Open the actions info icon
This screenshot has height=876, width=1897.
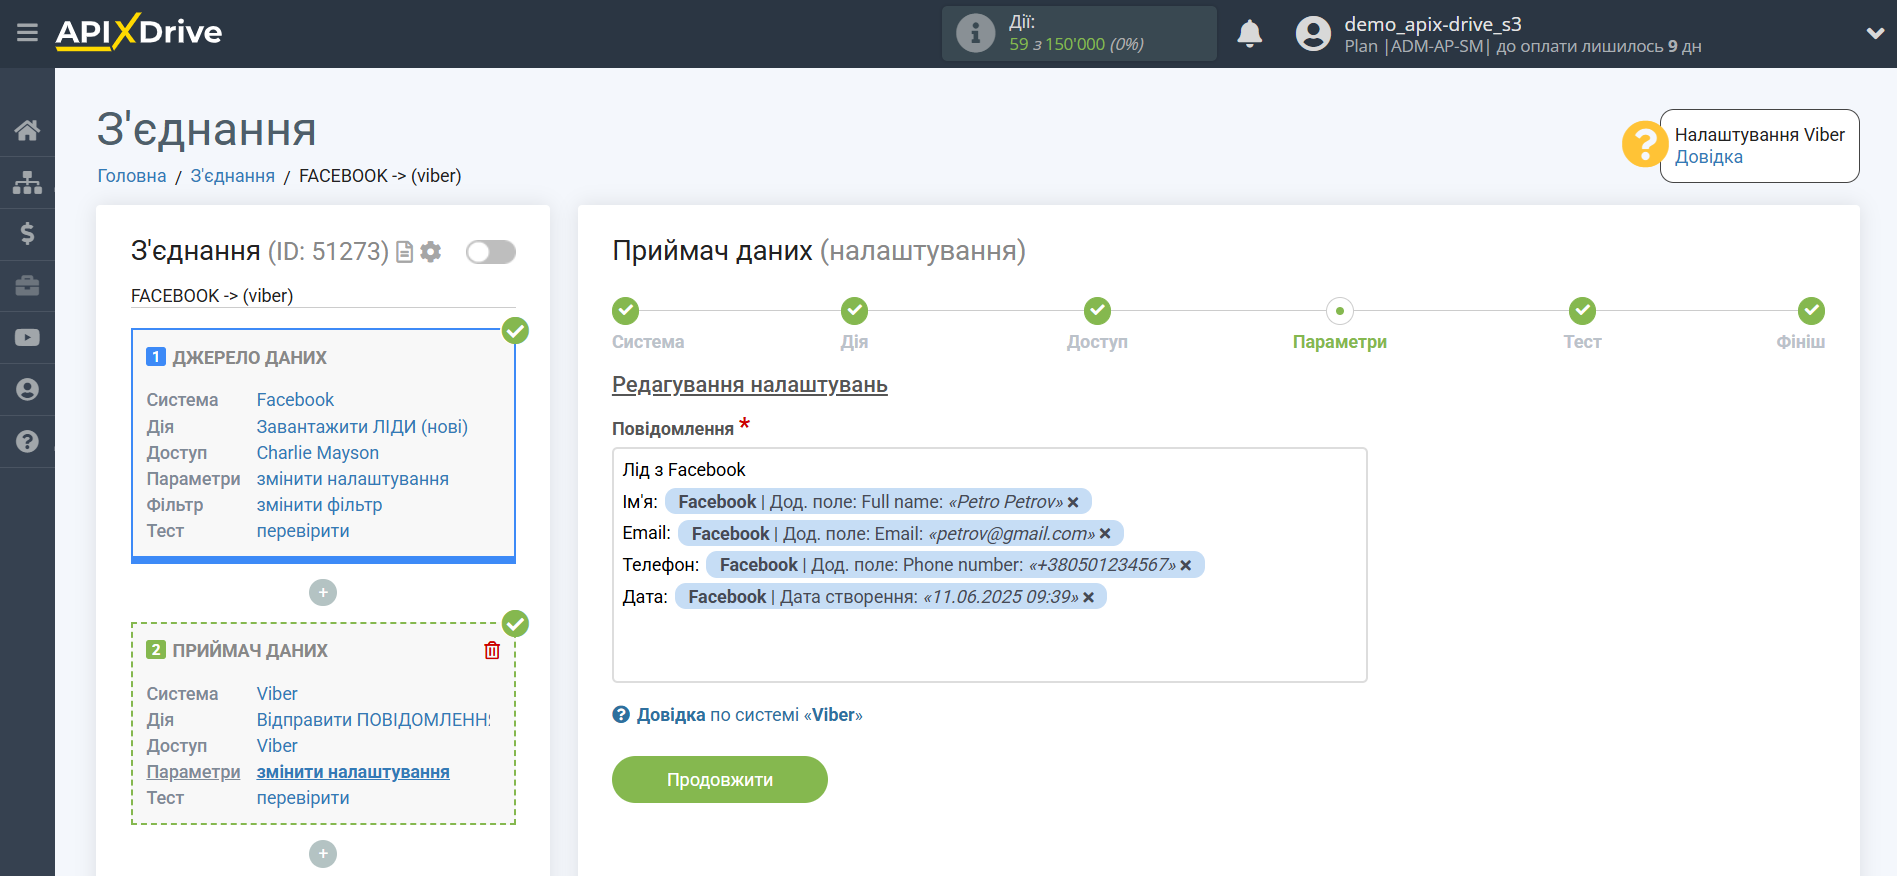[x=975, y=33]
